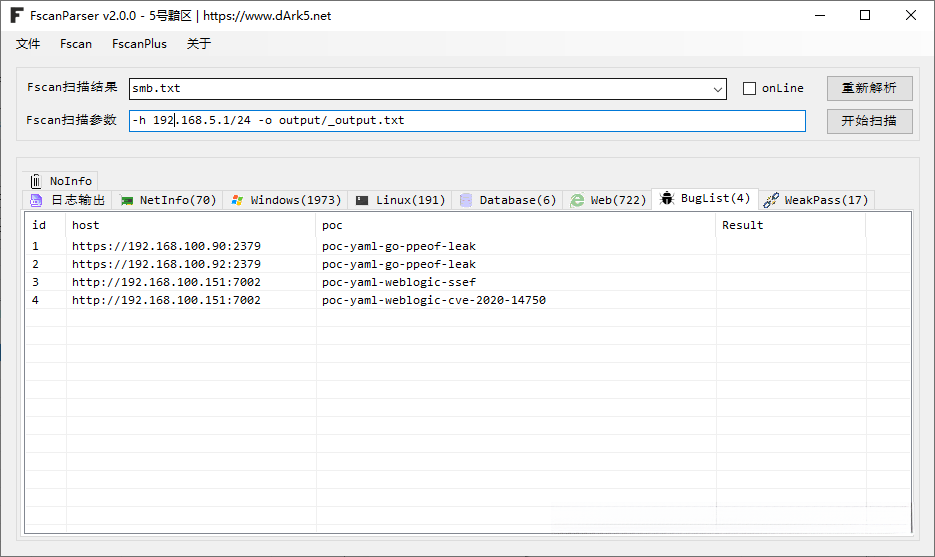Switch to the WeakPass(17) tab
The height and width of the screenshot is (557, 935).
(x=817, y=200)
